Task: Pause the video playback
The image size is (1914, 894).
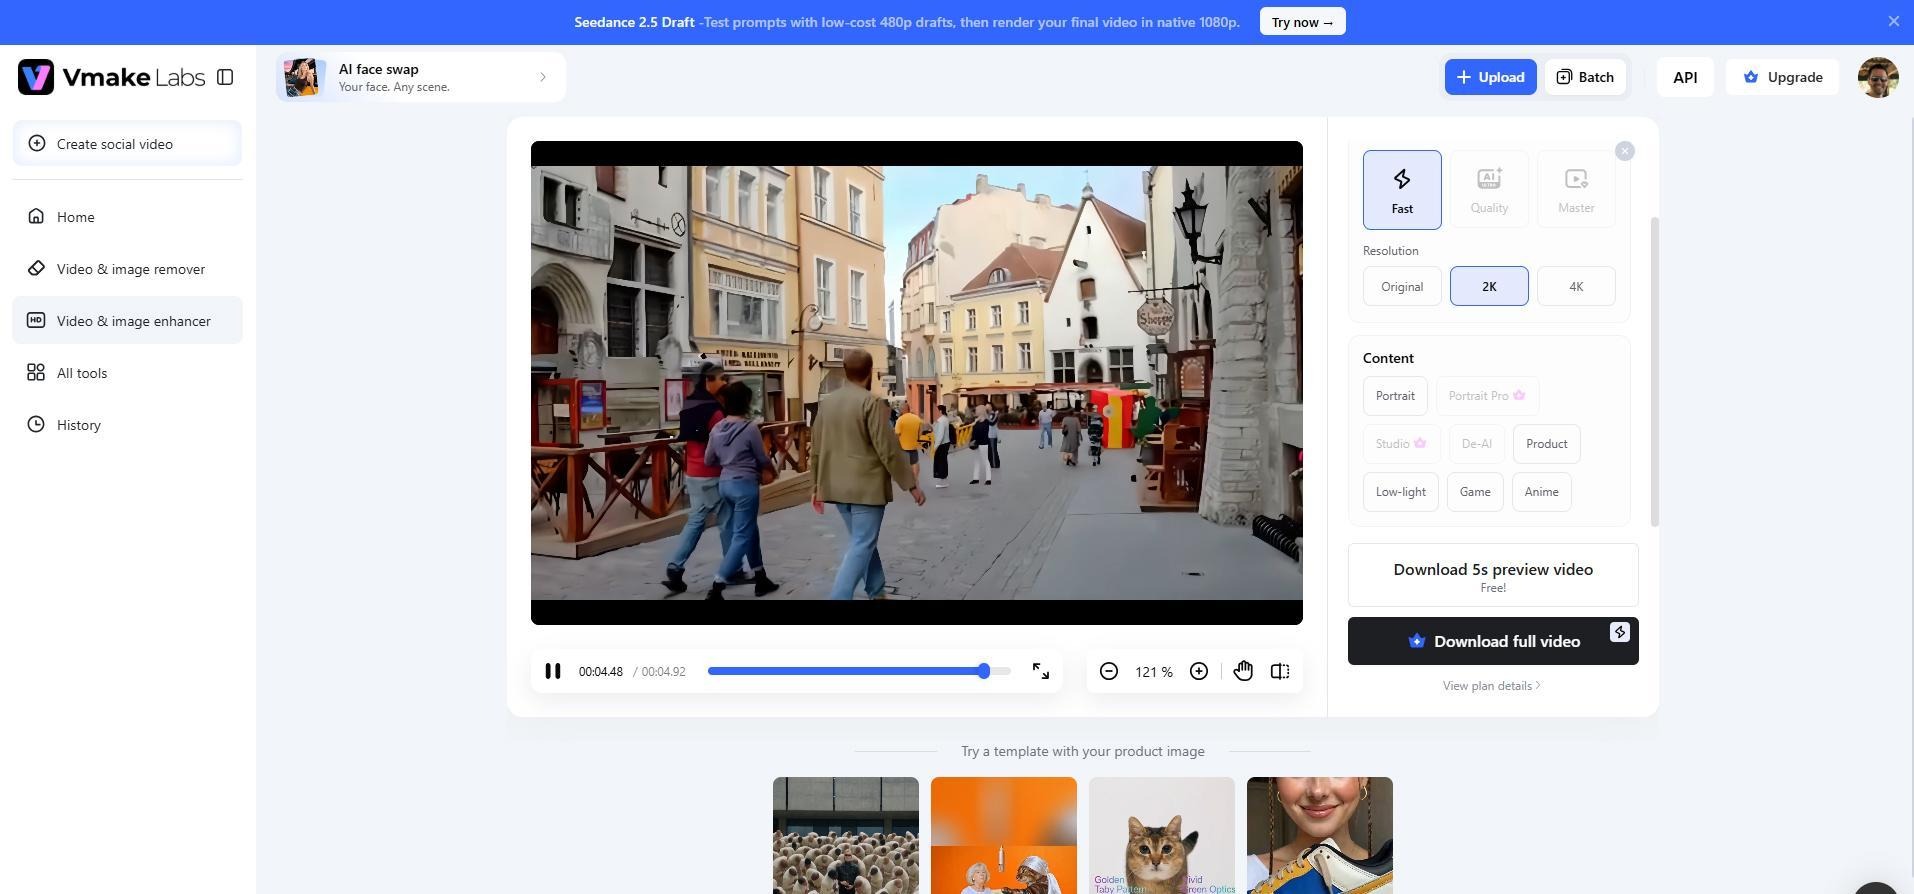Action: pyautogui.click(x=552, y=671)
